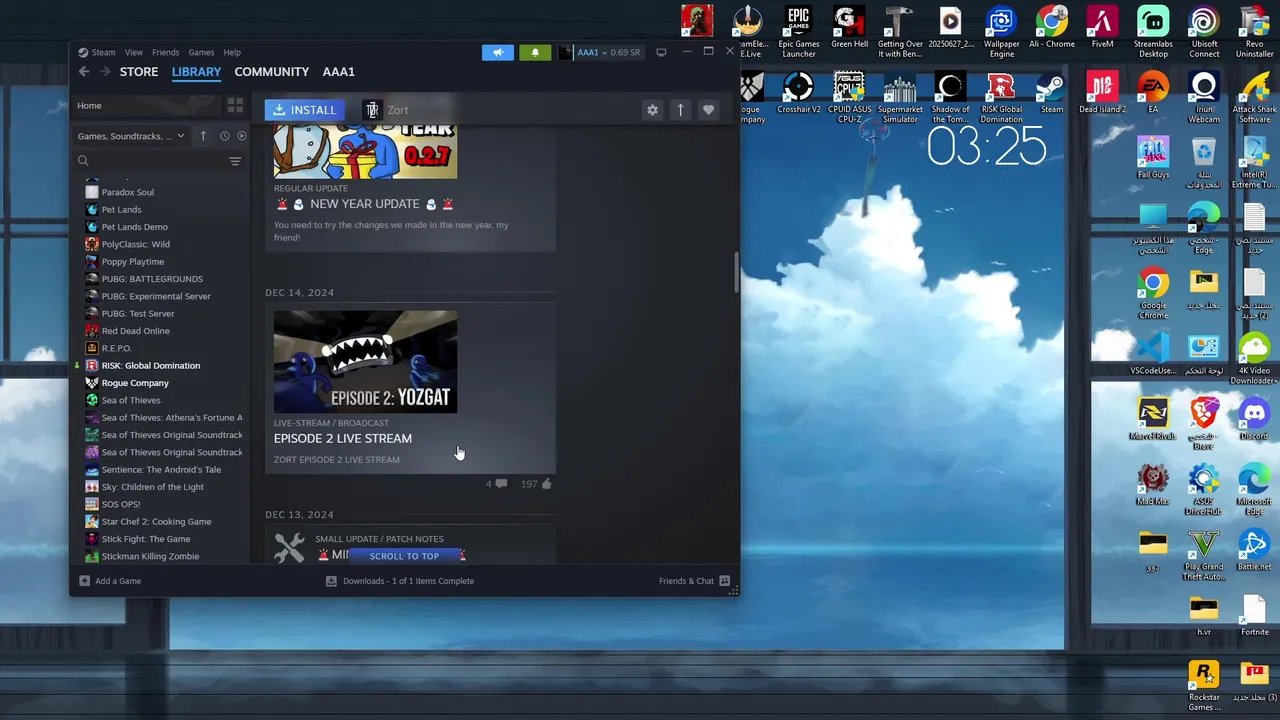Open the View menu

[x=133, y=52]
